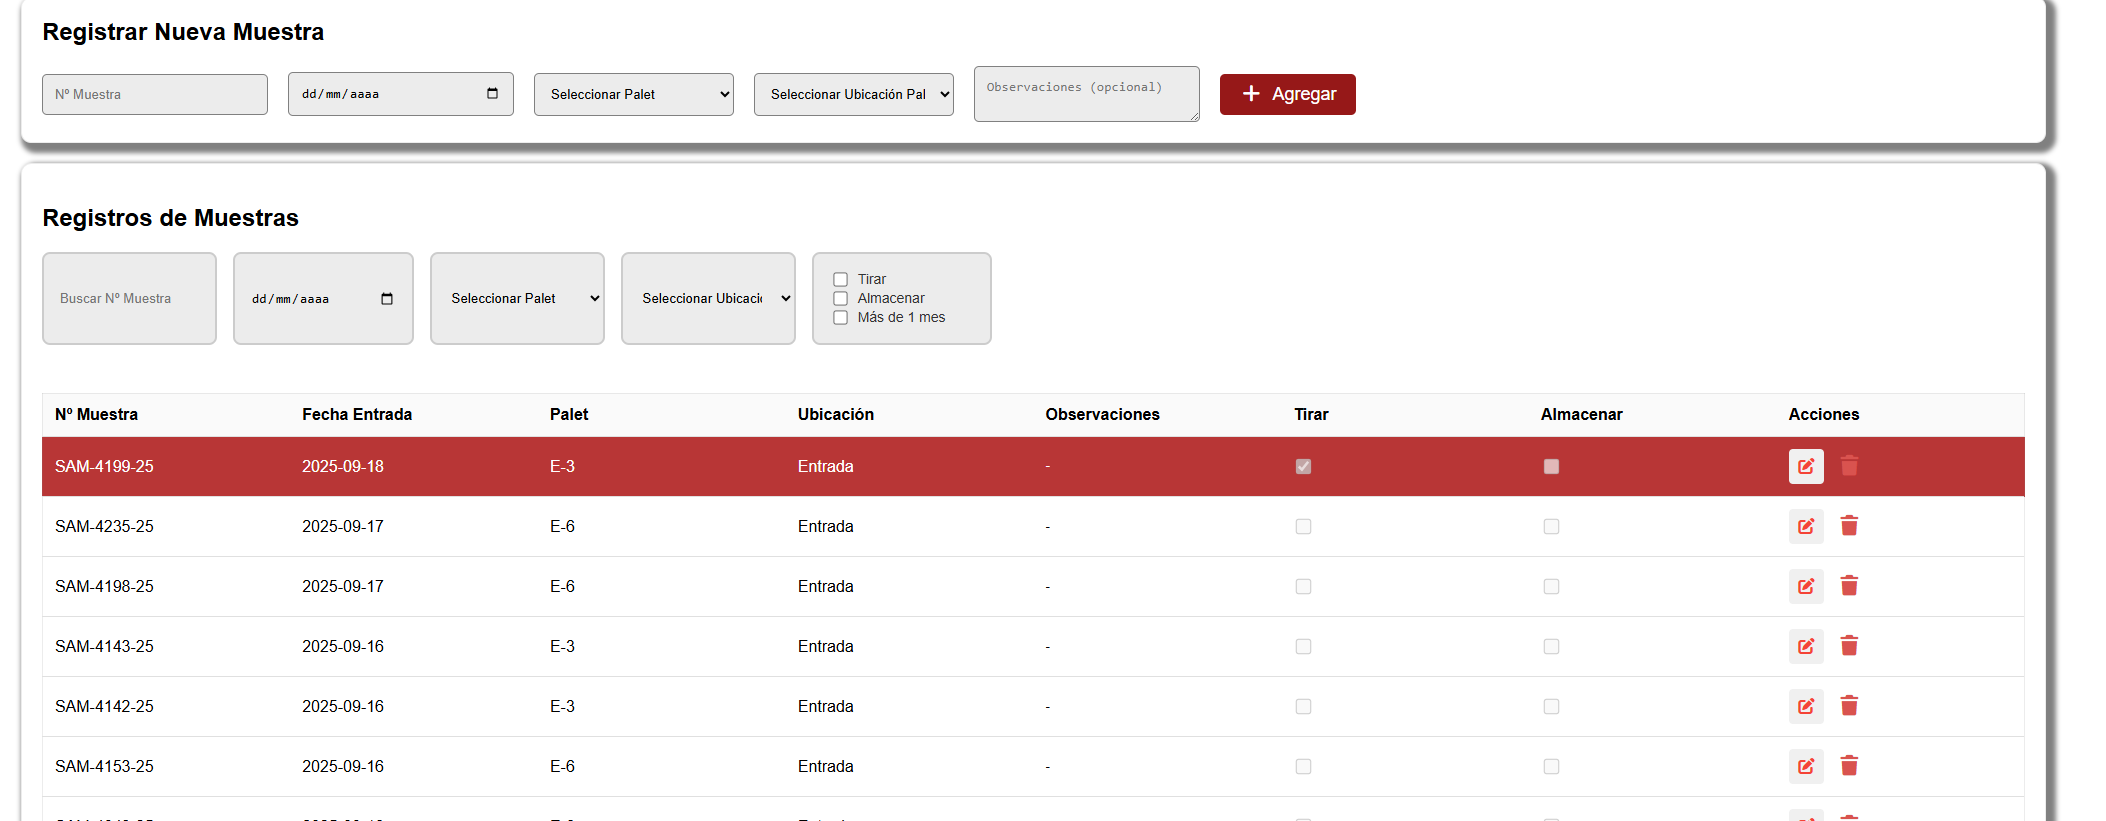The height and width of the screenshot is (821, 2106).
Task: Check Almacenar for SAM-4153-25
Action: pyautogui.click(x=1551, y=767)
